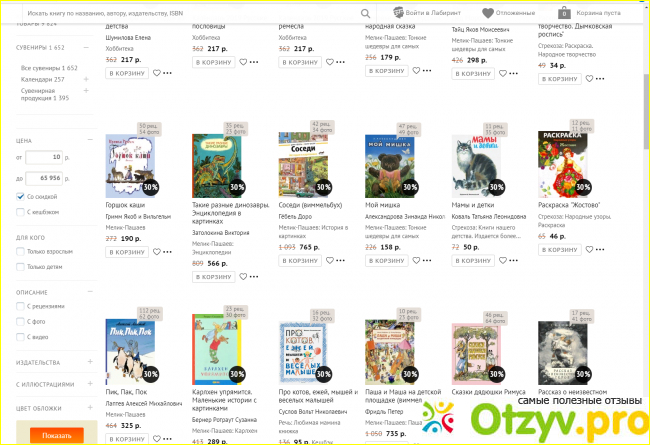650x445 pixels.
Task: Open three-dots menu under 'Мамы и детки'
Action: tap(513, 261)
